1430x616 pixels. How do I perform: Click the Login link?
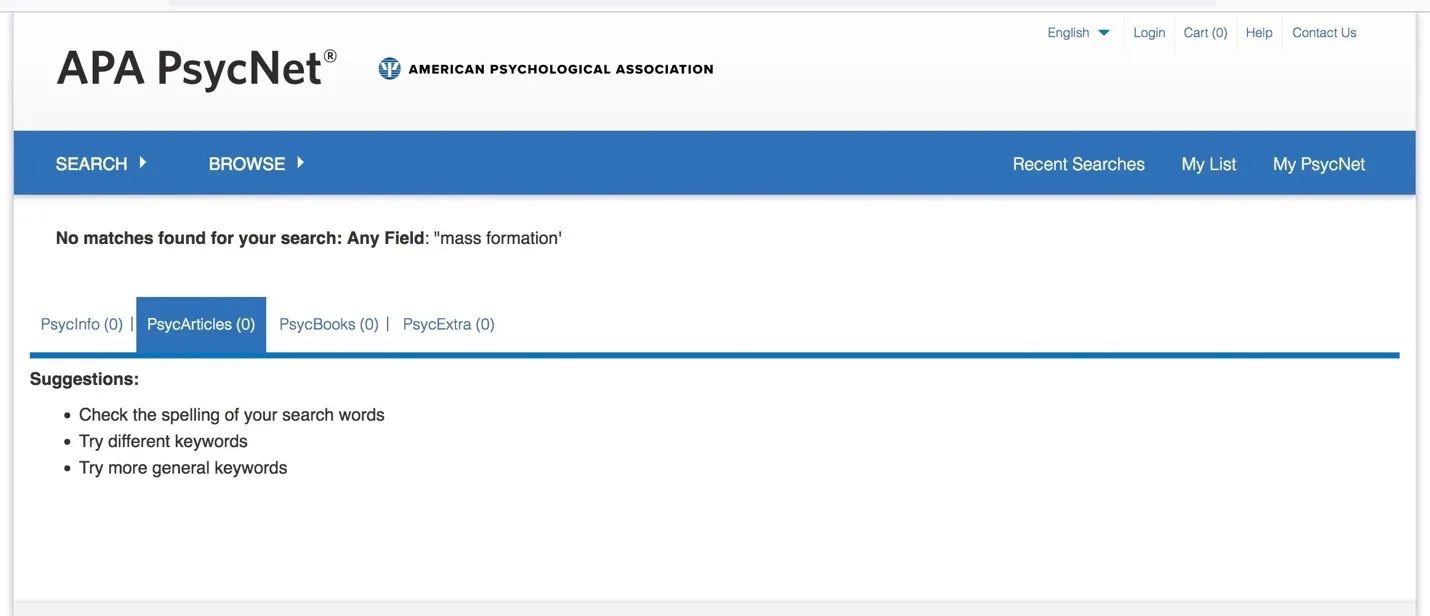(1149, 33)
